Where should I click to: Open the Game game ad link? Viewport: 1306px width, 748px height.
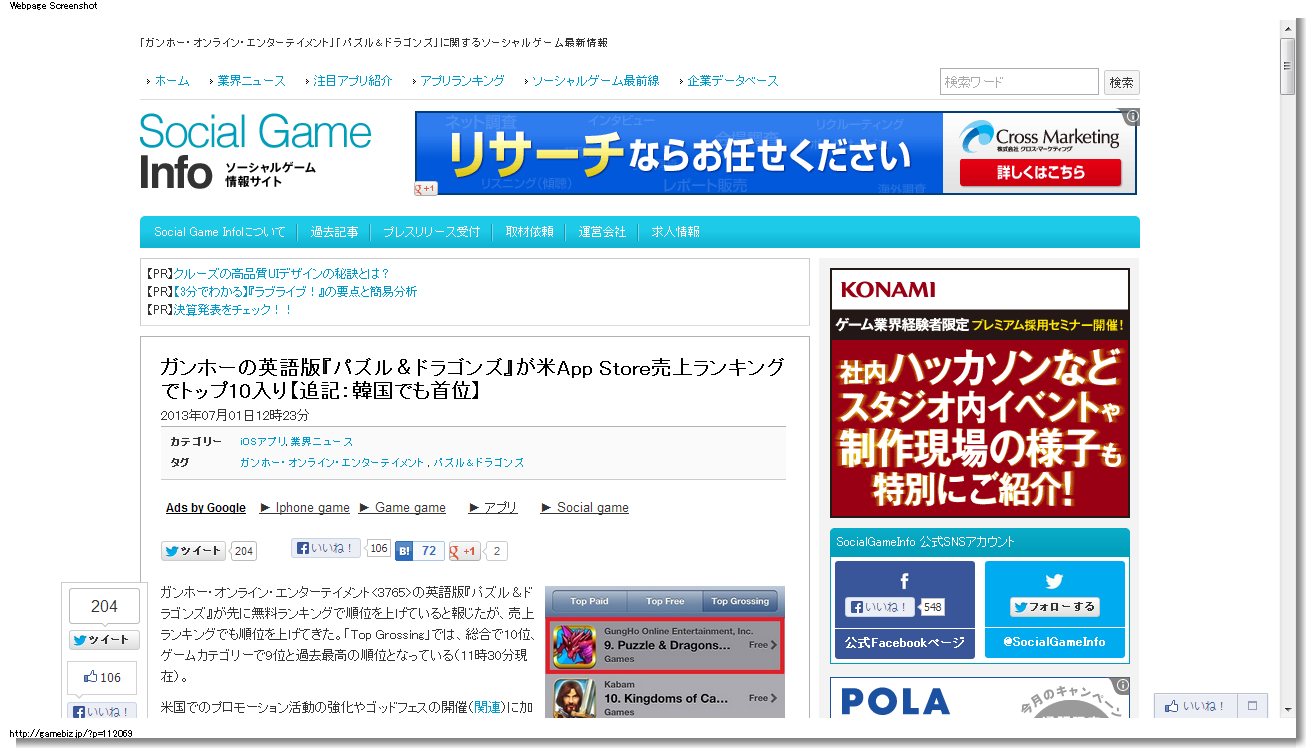point(403,508)
